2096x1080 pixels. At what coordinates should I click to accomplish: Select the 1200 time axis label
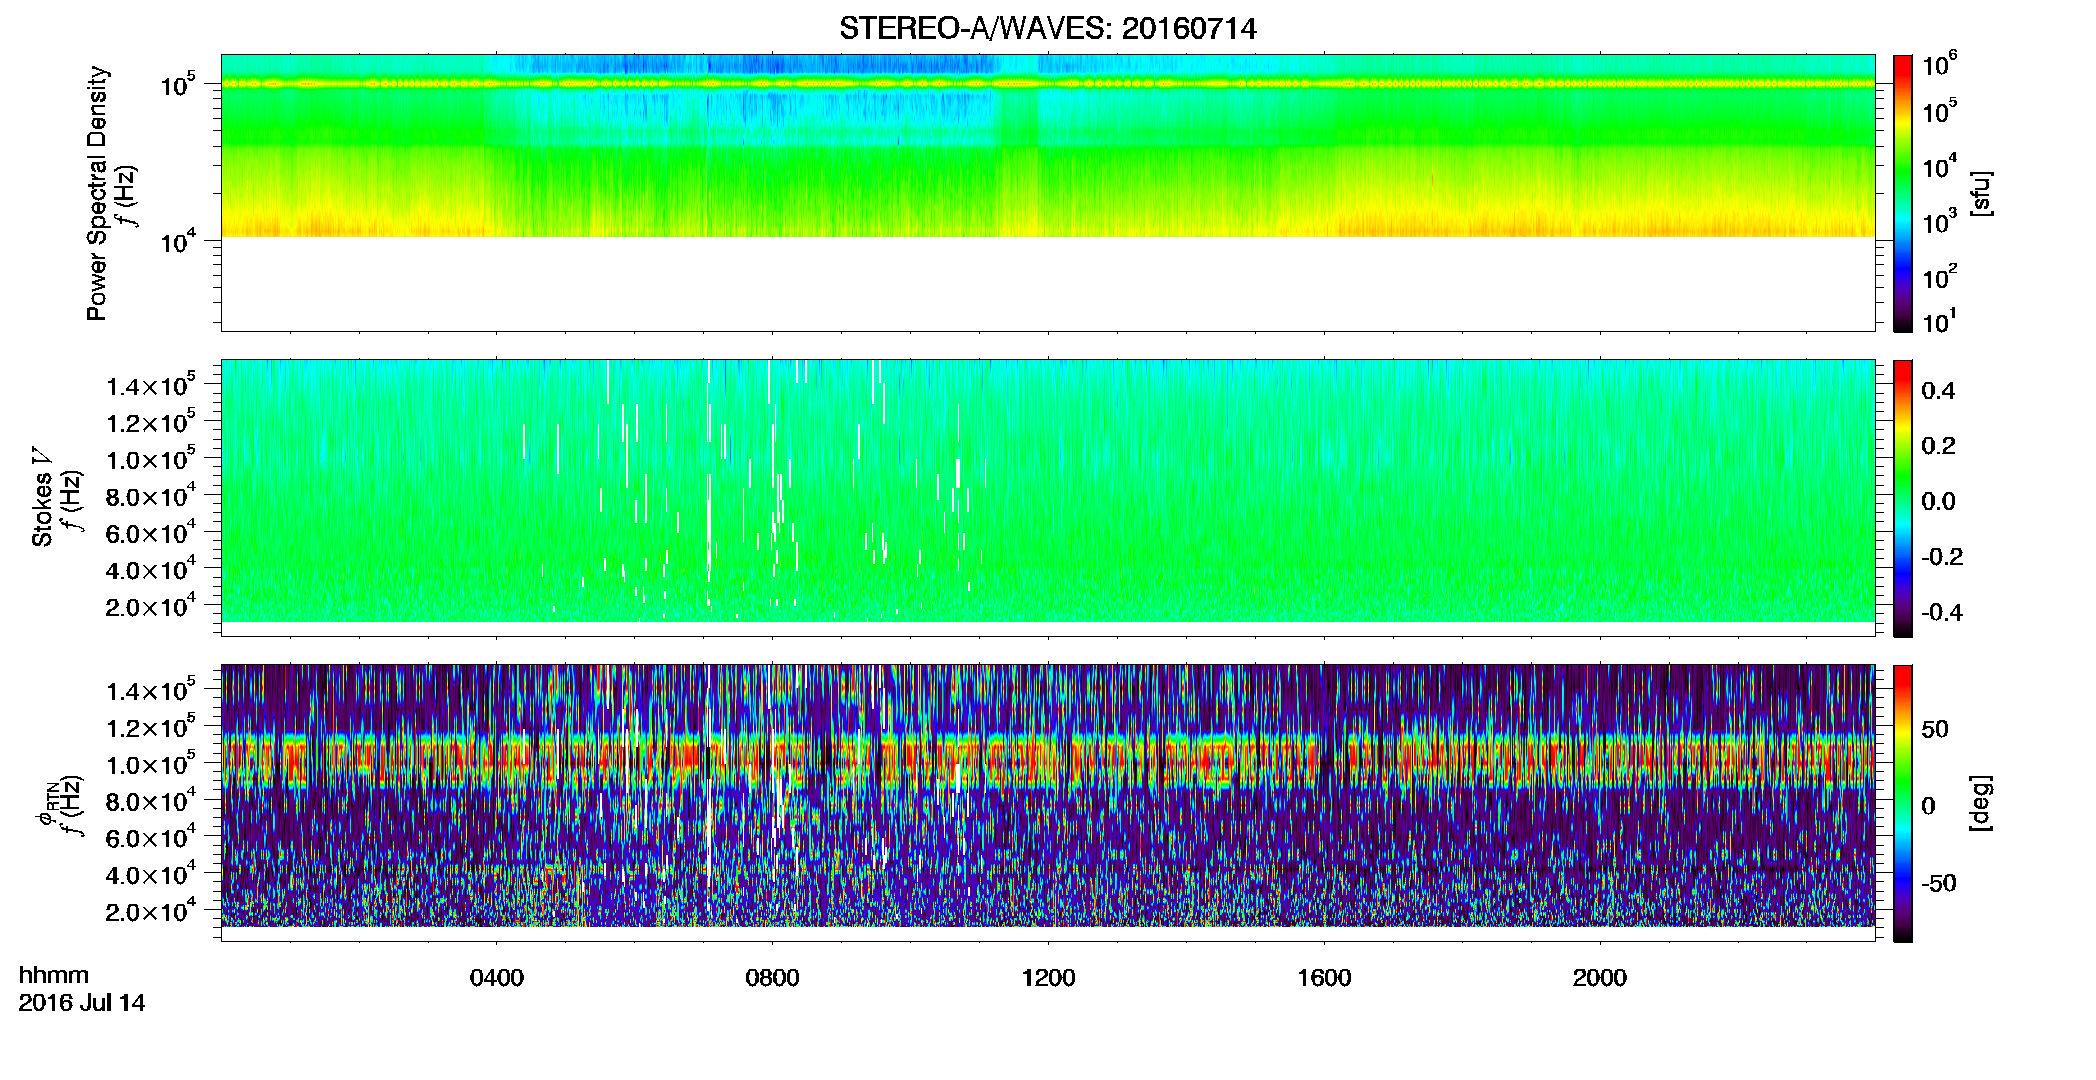click(x=1048, y=978)
